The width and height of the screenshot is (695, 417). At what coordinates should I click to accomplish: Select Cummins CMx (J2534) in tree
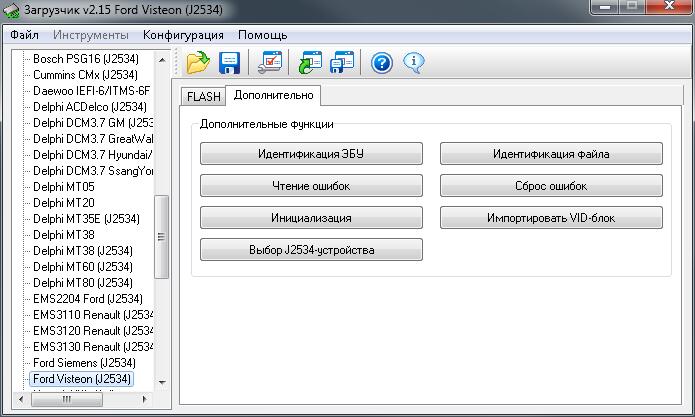(x=85, y=74)
